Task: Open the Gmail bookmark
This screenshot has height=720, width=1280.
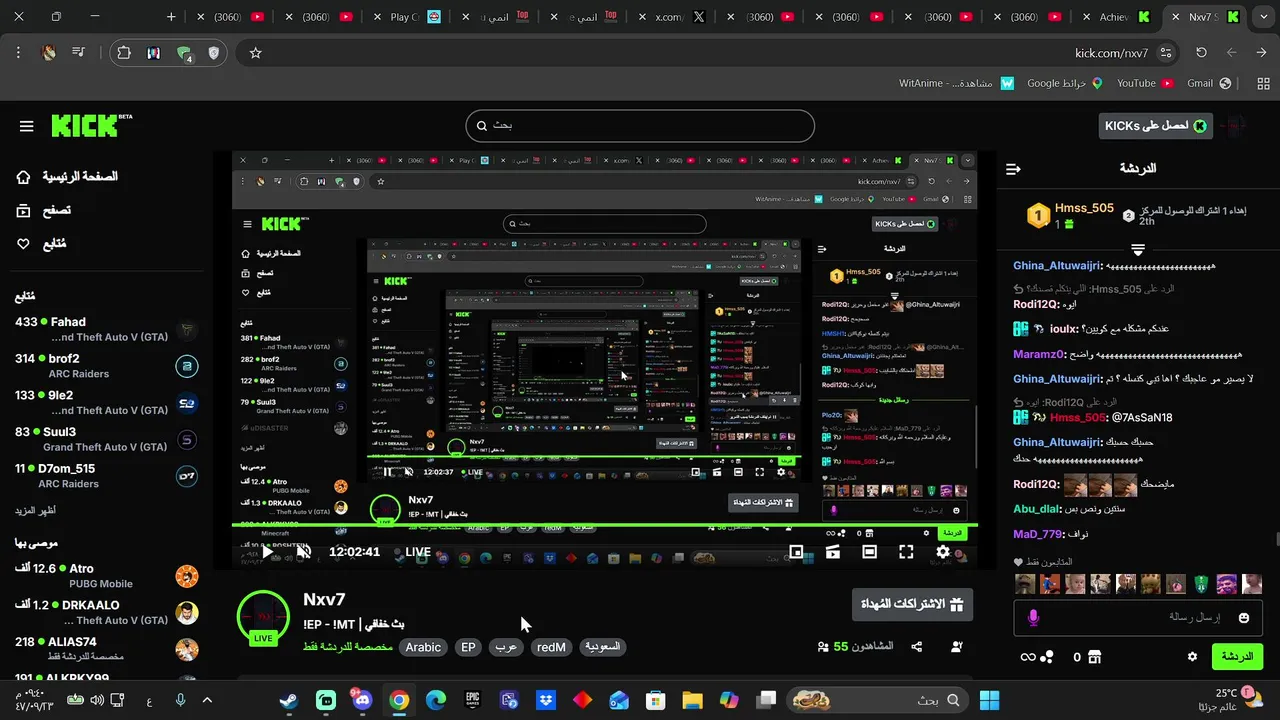Action: pos(1209,83)
